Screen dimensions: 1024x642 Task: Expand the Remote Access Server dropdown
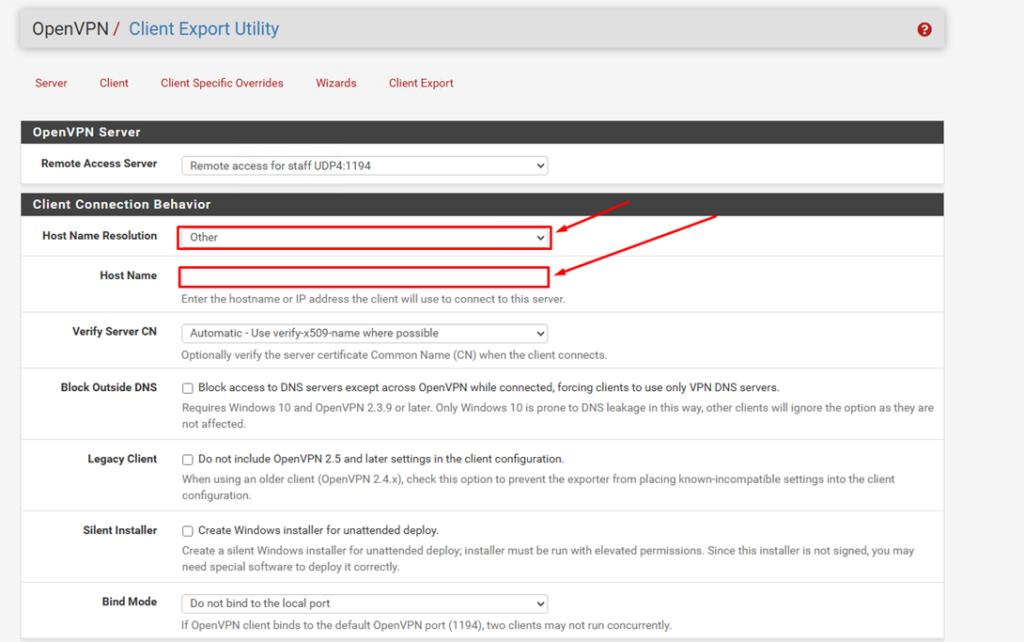pos(364,165)
